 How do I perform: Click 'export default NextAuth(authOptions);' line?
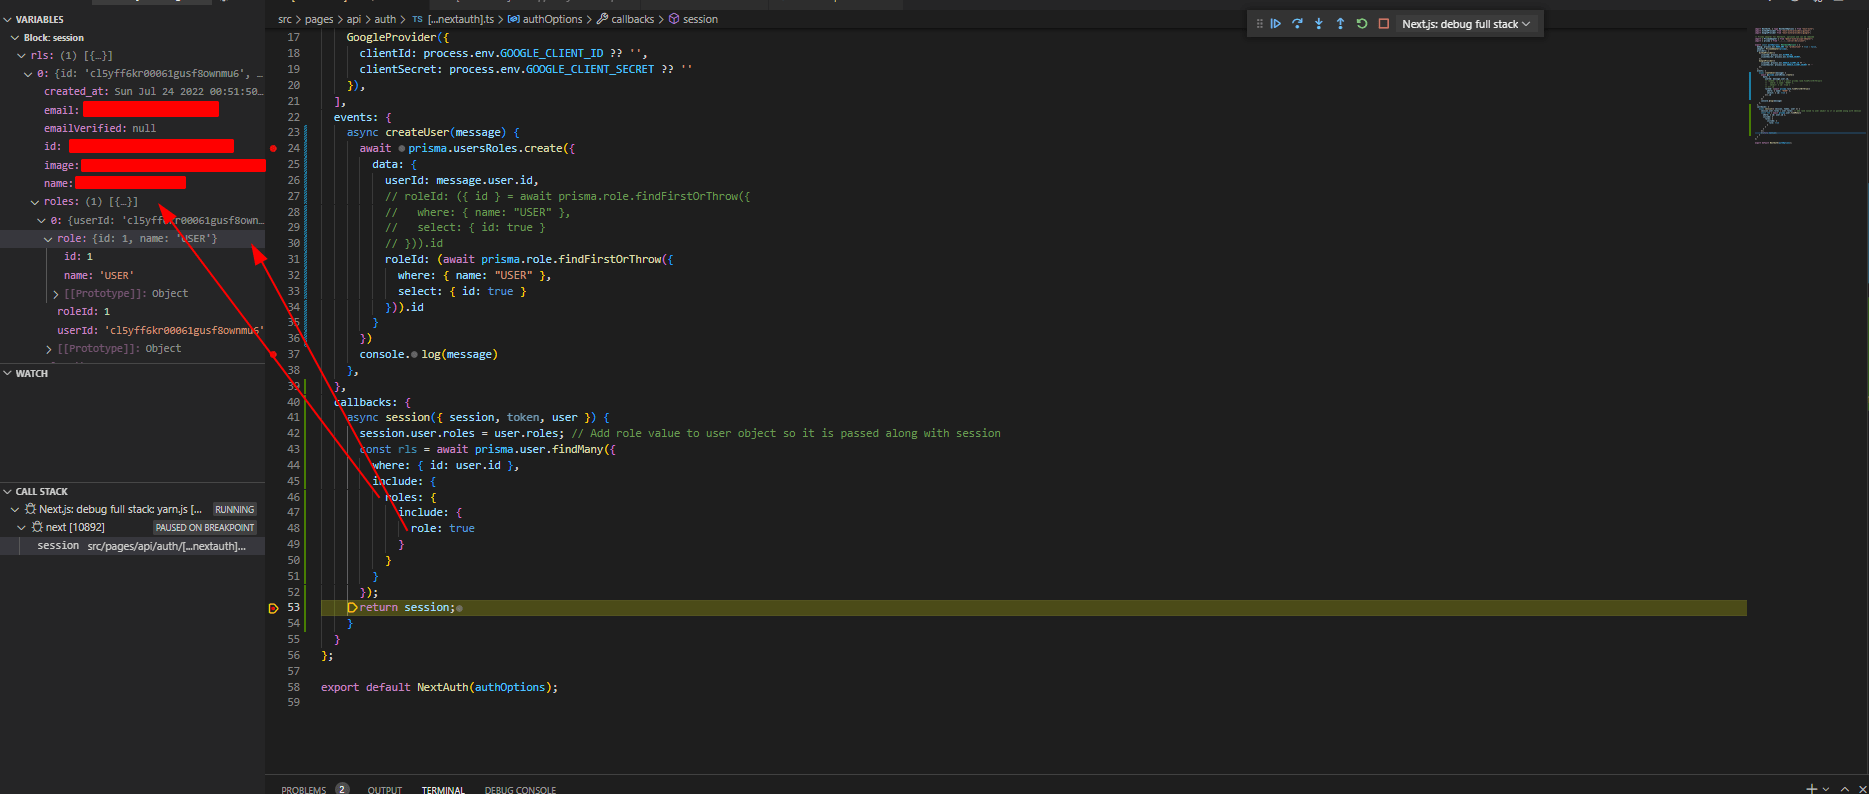[439, 688]
